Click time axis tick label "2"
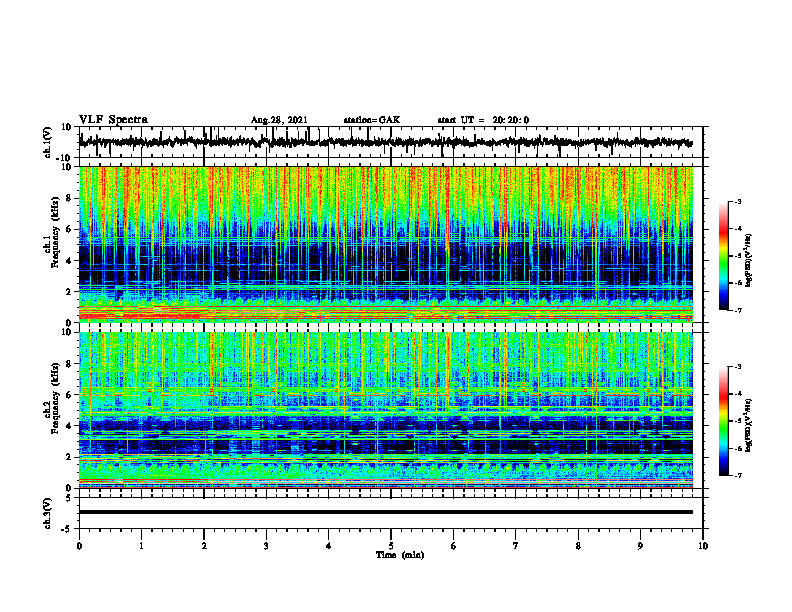Viewport: 792px width, 612px height. coord(204,546)
